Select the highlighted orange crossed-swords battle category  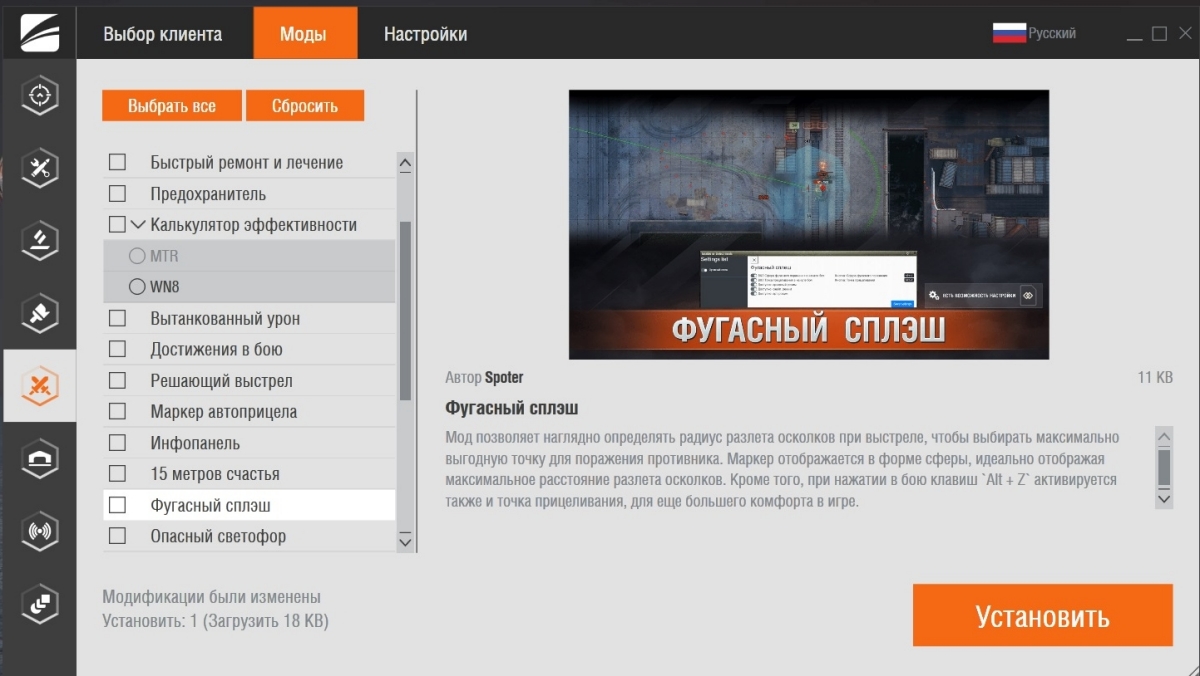[40, 386]
